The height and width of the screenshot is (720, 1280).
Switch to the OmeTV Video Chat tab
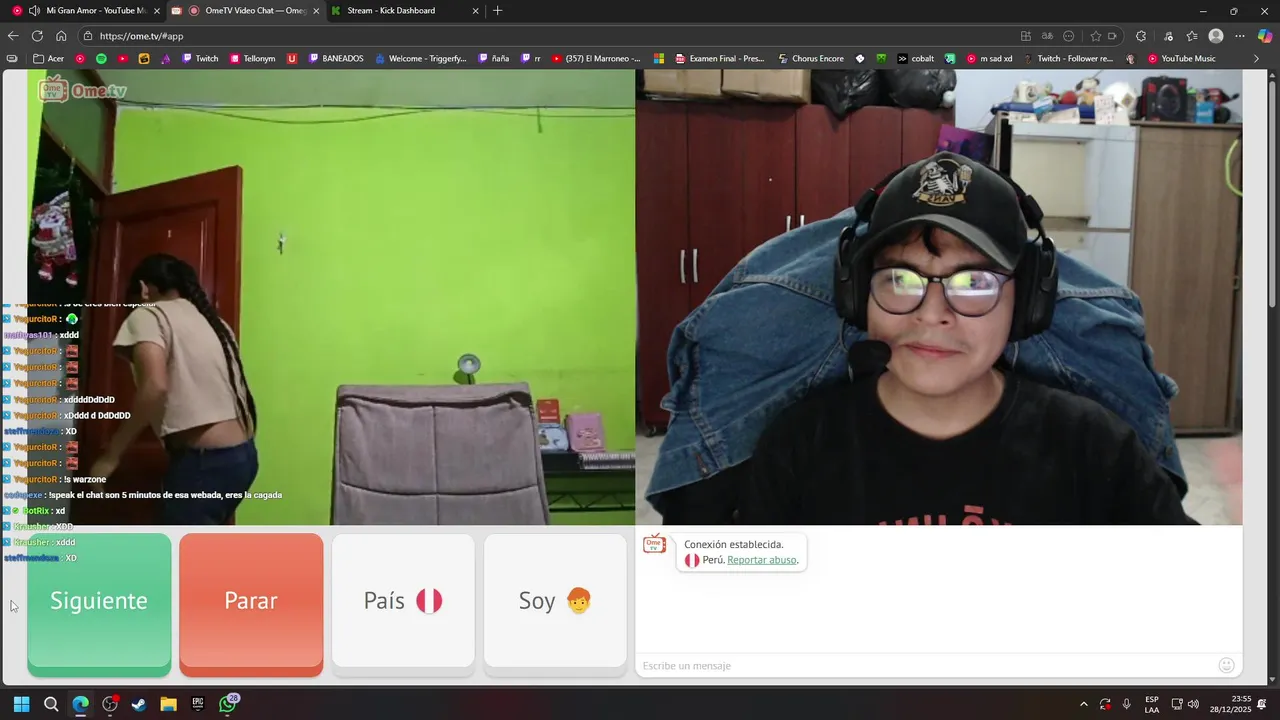point(246,11)
